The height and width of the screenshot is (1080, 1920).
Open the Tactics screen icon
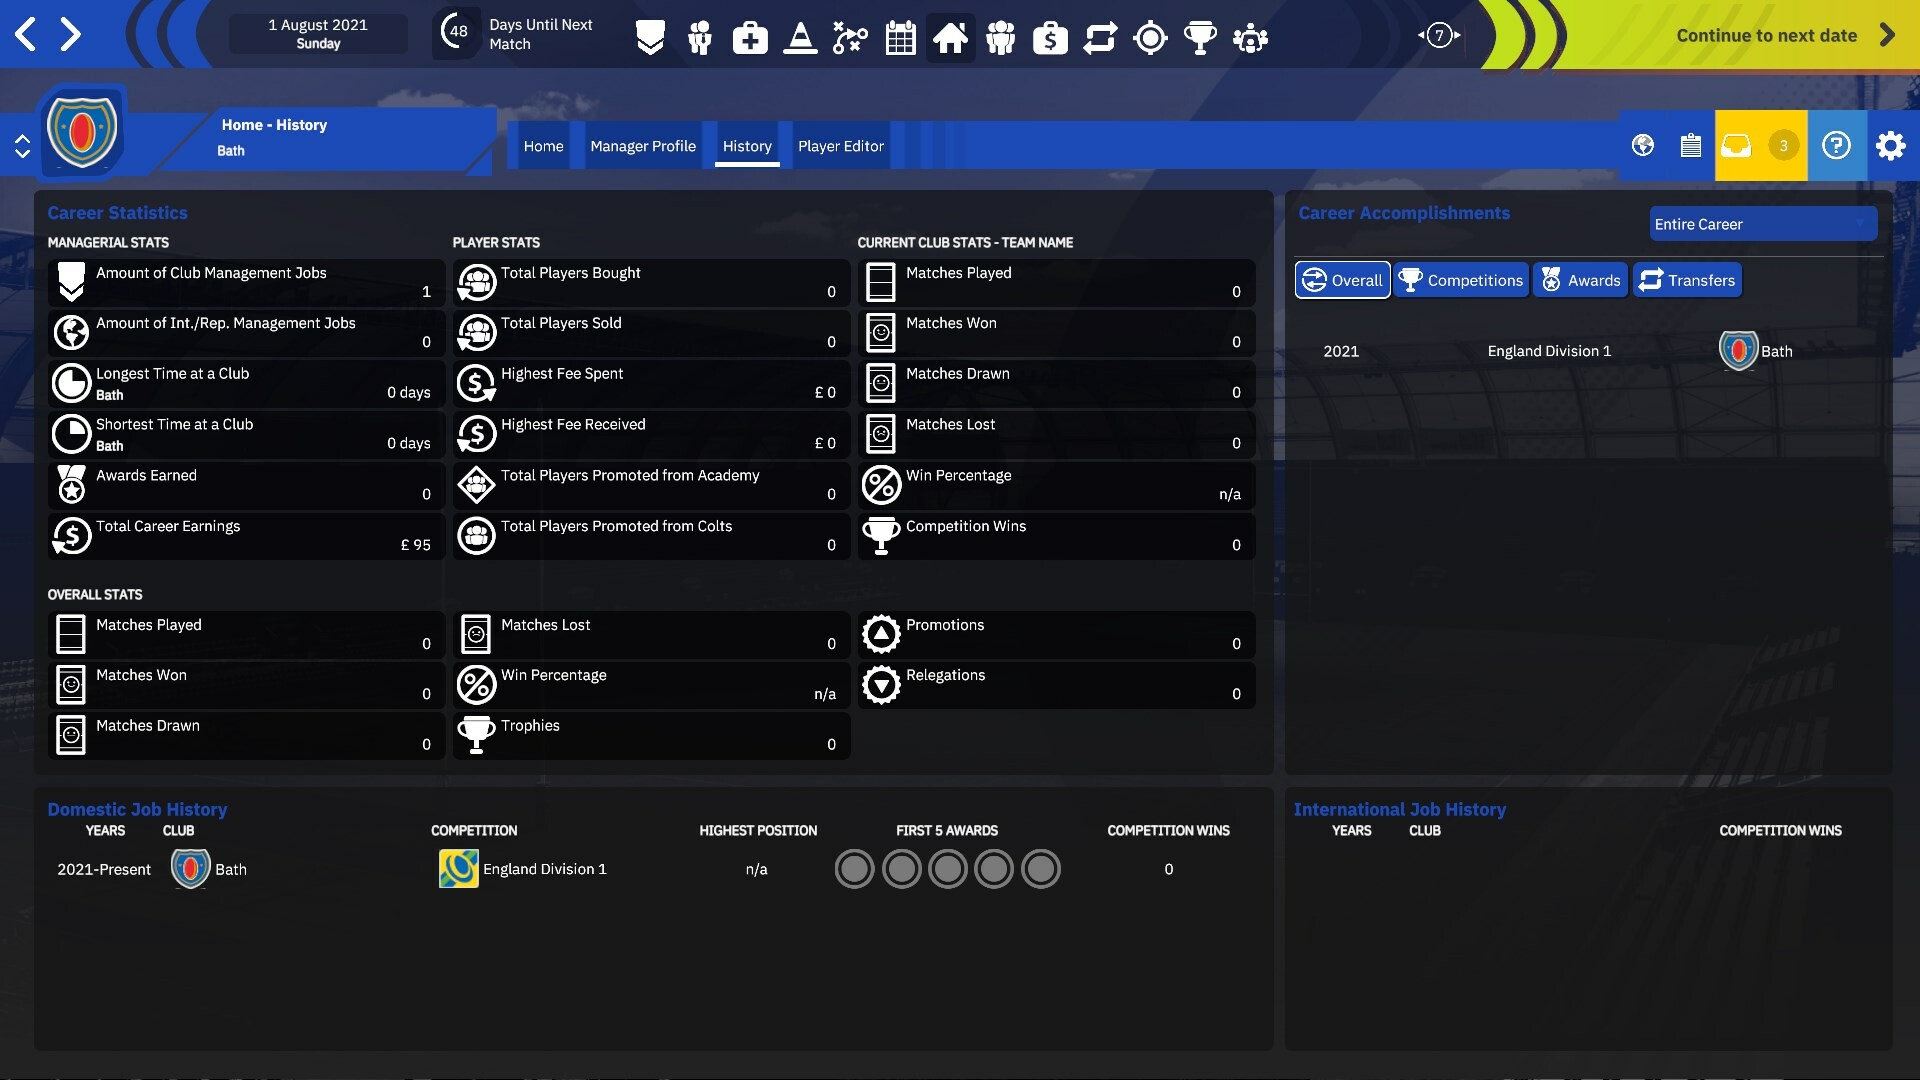click(850, 37)
